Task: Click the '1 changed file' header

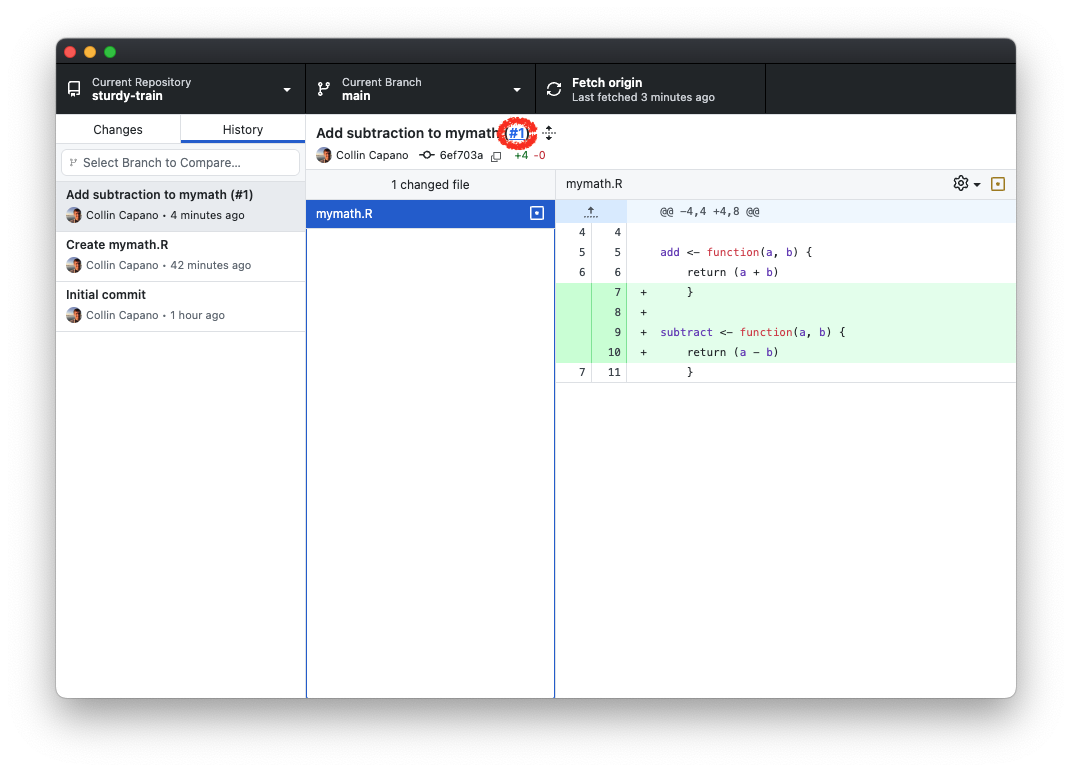Action: click(430, 185)
